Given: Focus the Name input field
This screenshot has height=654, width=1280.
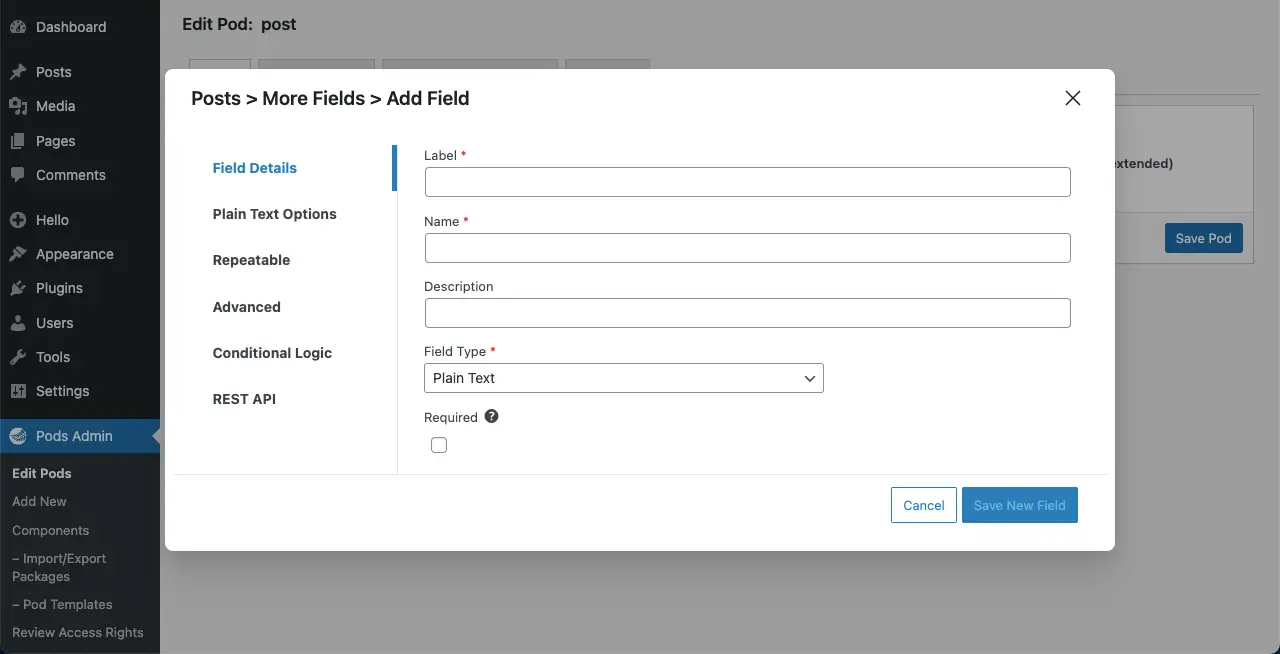Looking at the screenshot, I should point(748,248).
